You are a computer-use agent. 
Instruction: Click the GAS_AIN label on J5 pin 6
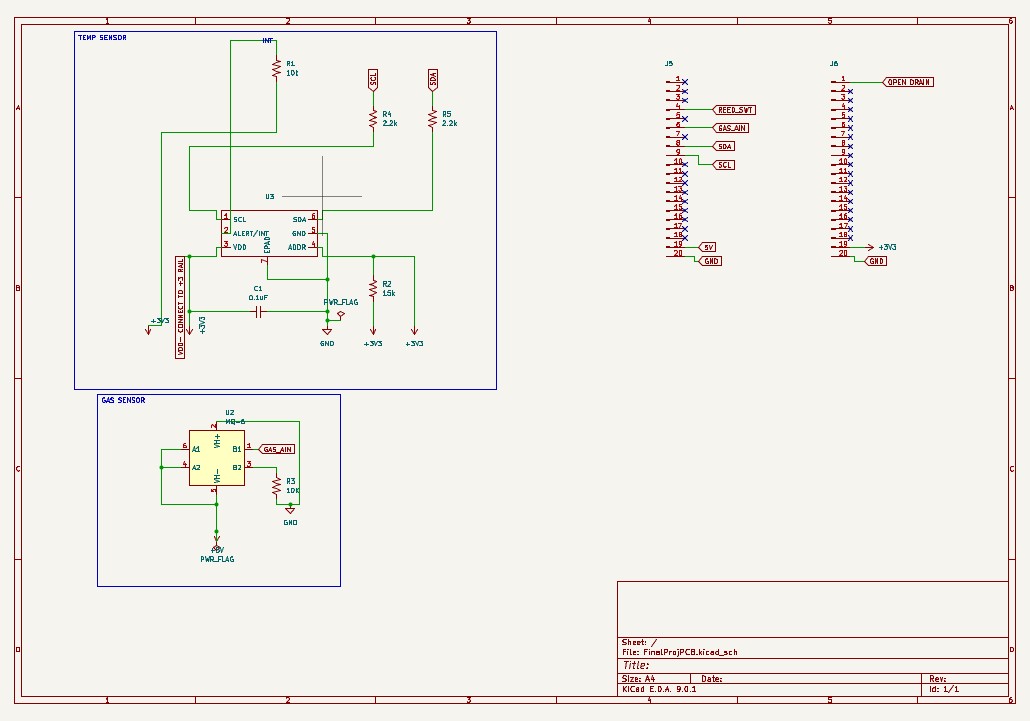[731, 128]
